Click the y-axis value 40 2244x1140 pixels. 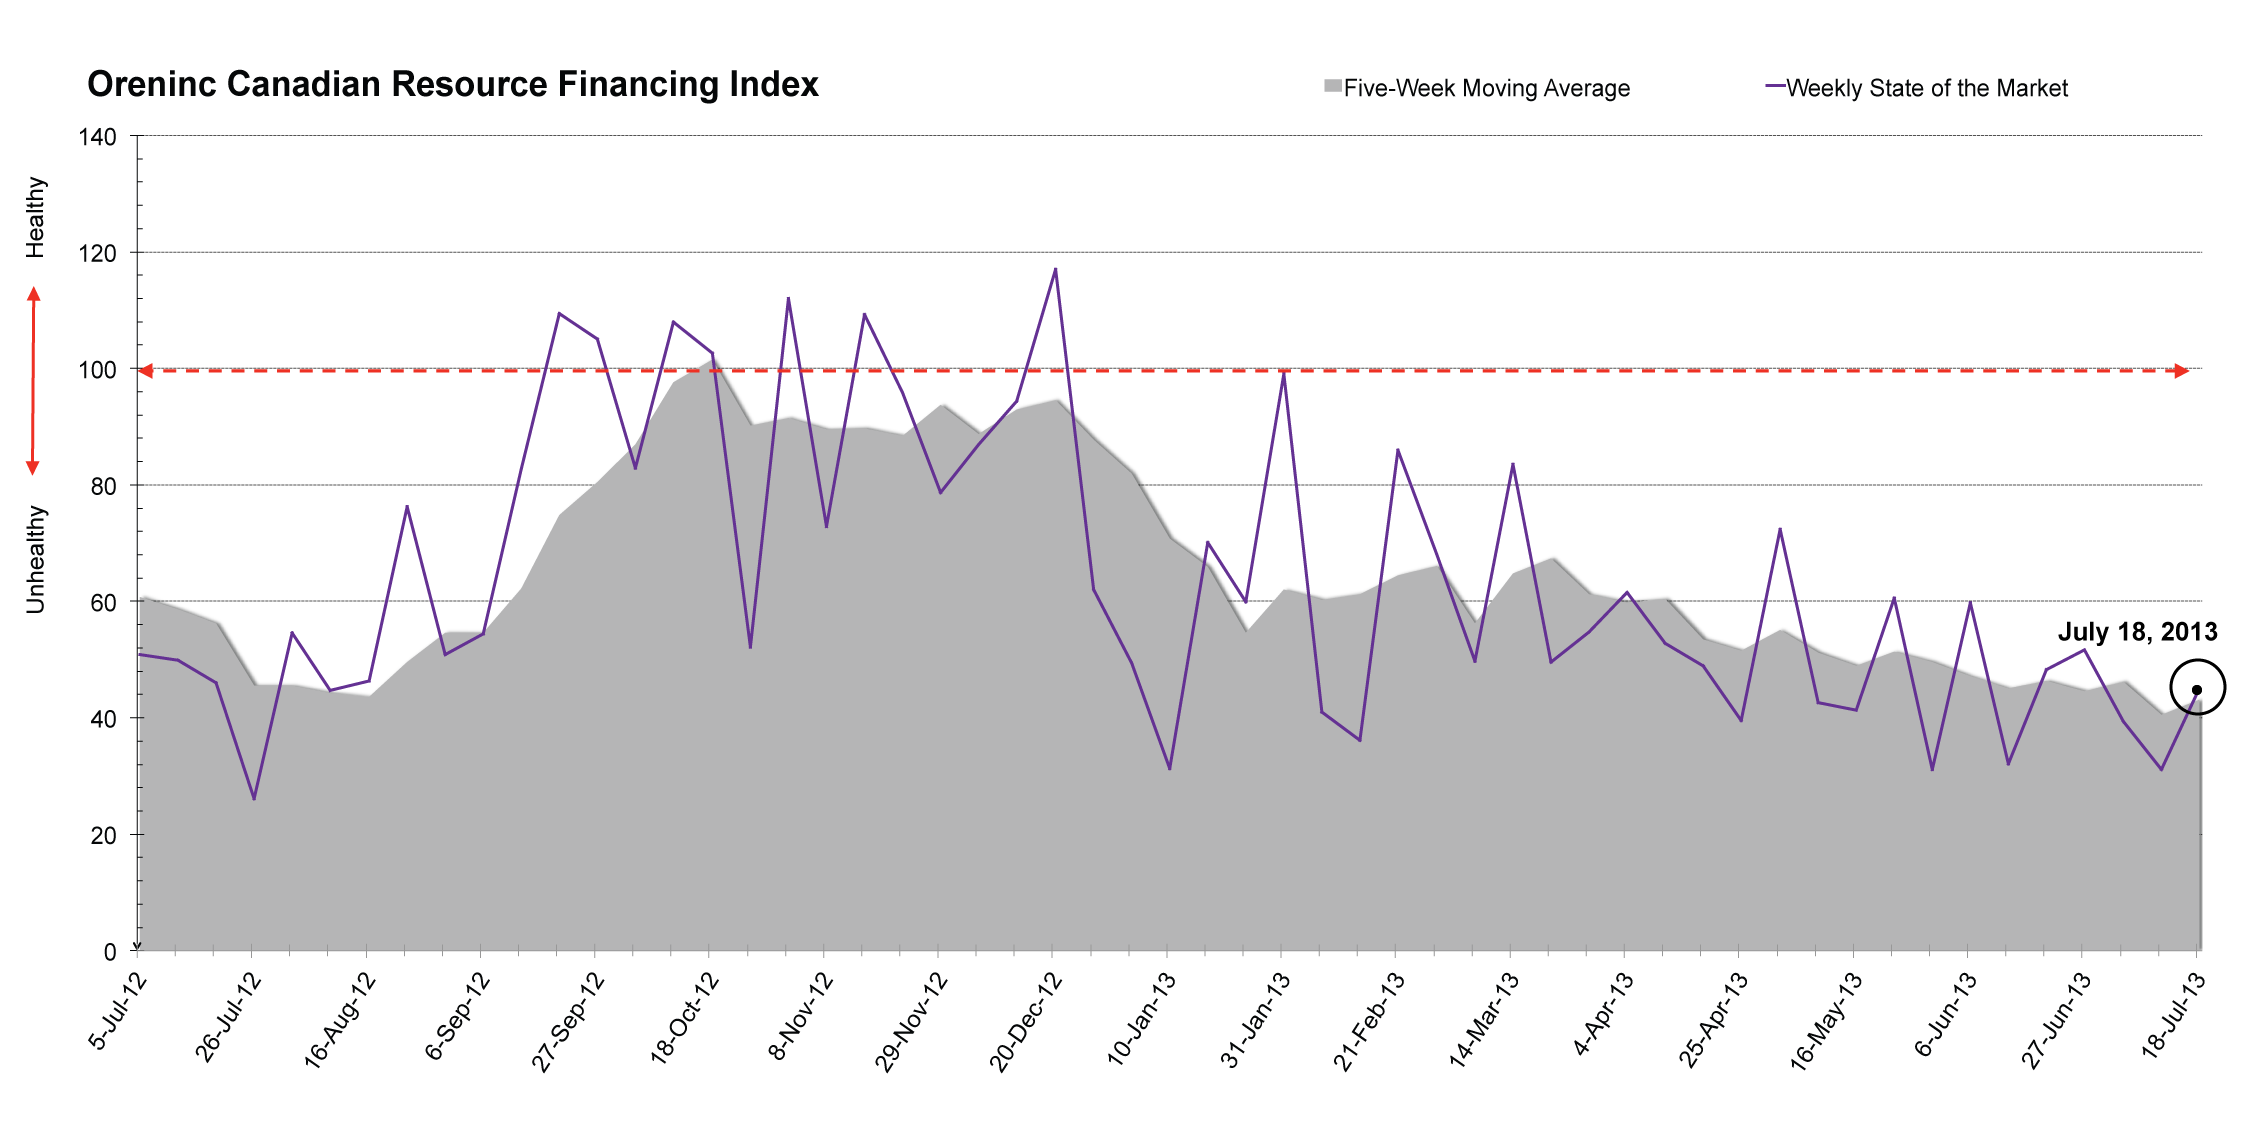[104, 719]
